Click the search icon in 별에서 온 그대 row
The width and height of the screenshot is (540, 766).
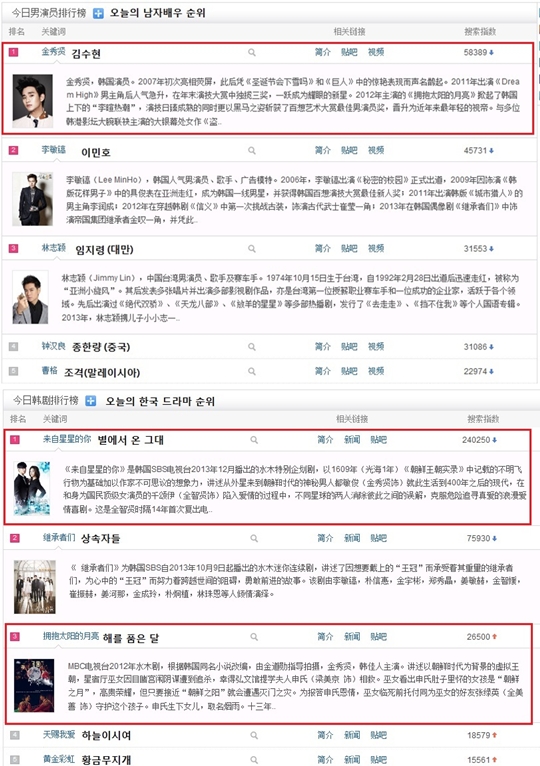point(254,440)
